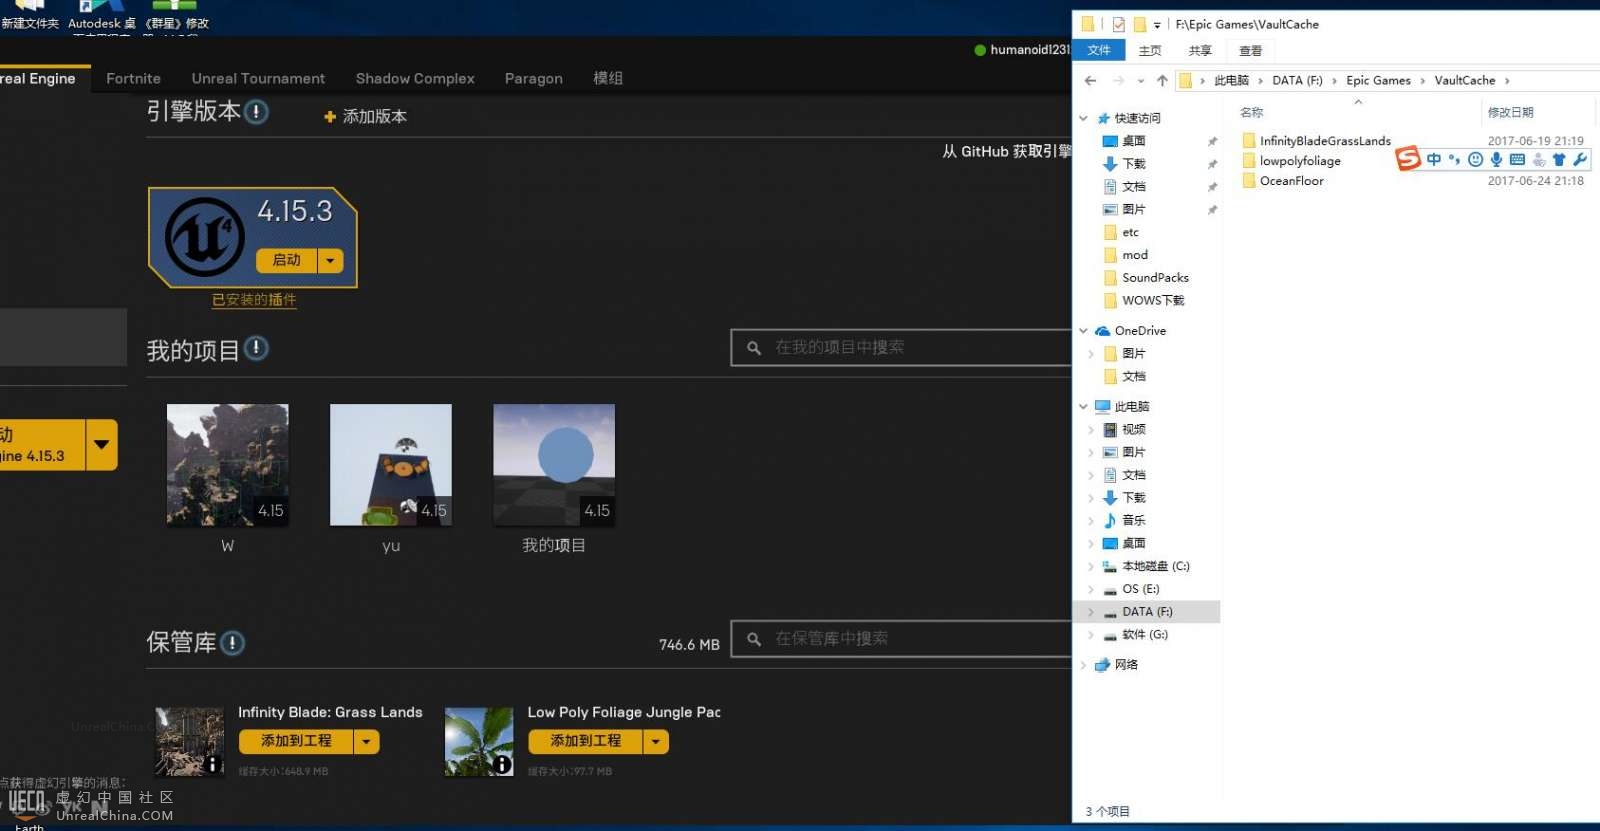Viewport: 1600px width, 831px height.
Task: Click the info badge on Infinity Blade thumbnail
Action: (212, 764)
